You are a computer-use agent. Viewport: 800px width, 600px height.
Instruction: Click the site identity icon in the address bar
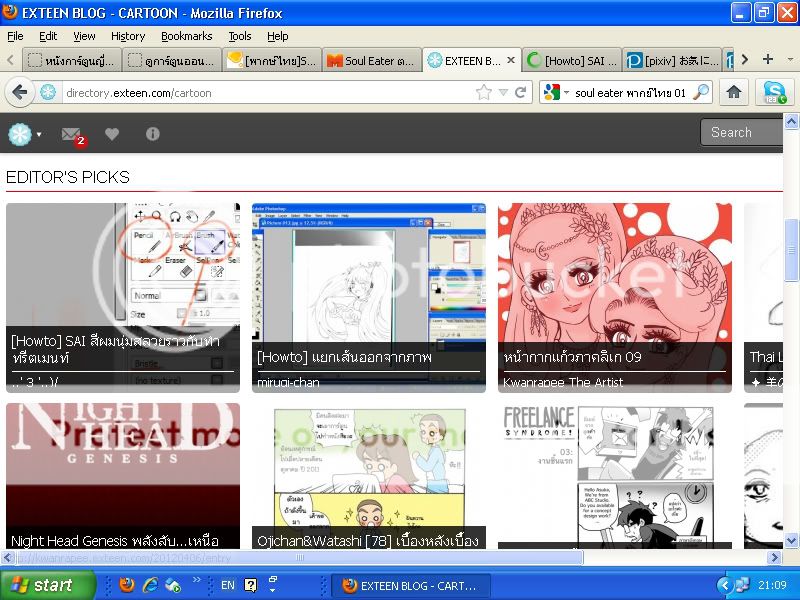coord(48,93)
